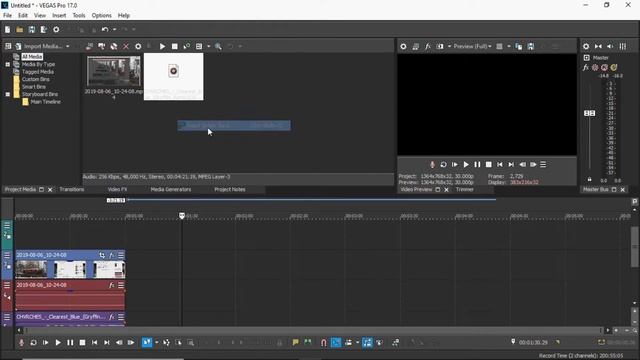Open the undo history dropdown arrow
Viewport: 640px width, 360px height.
click(115, 29)
